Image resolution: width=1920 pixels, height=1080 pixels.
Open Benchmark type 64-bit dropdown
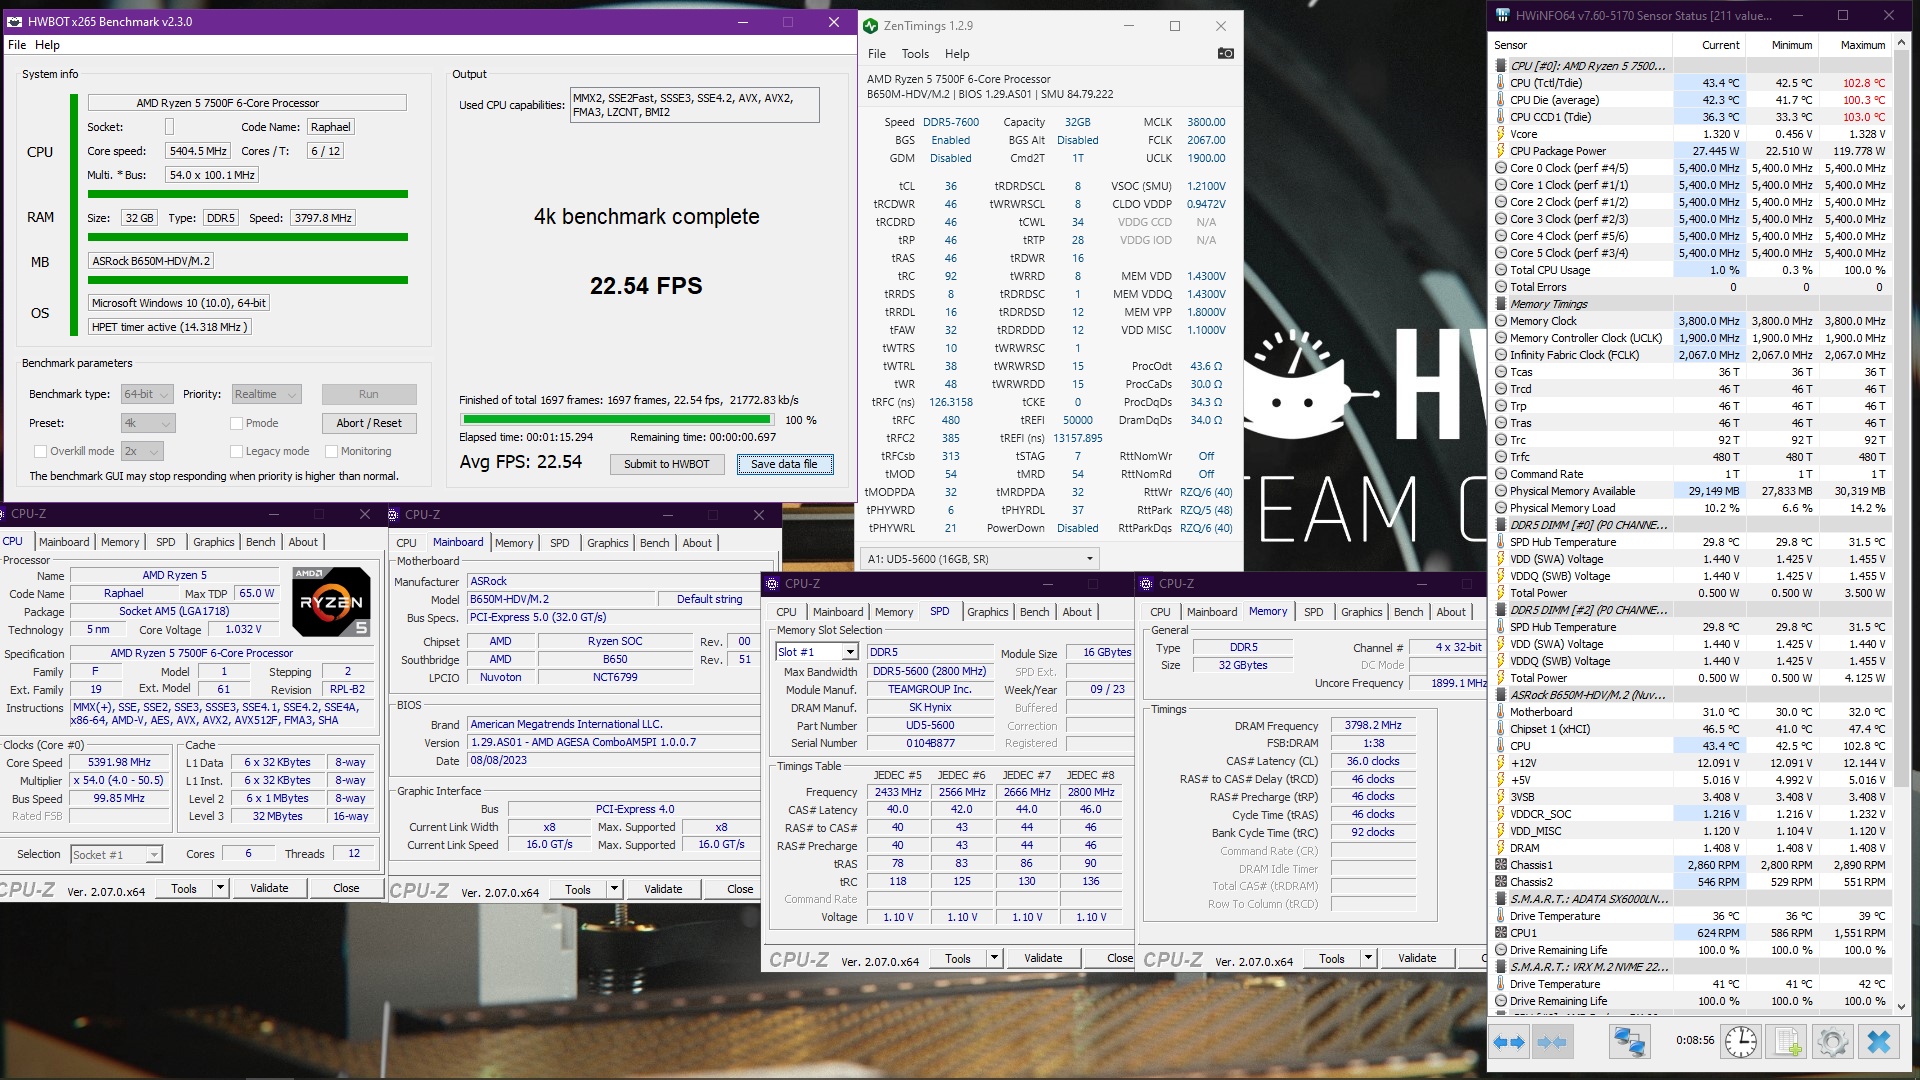[148, 395]
